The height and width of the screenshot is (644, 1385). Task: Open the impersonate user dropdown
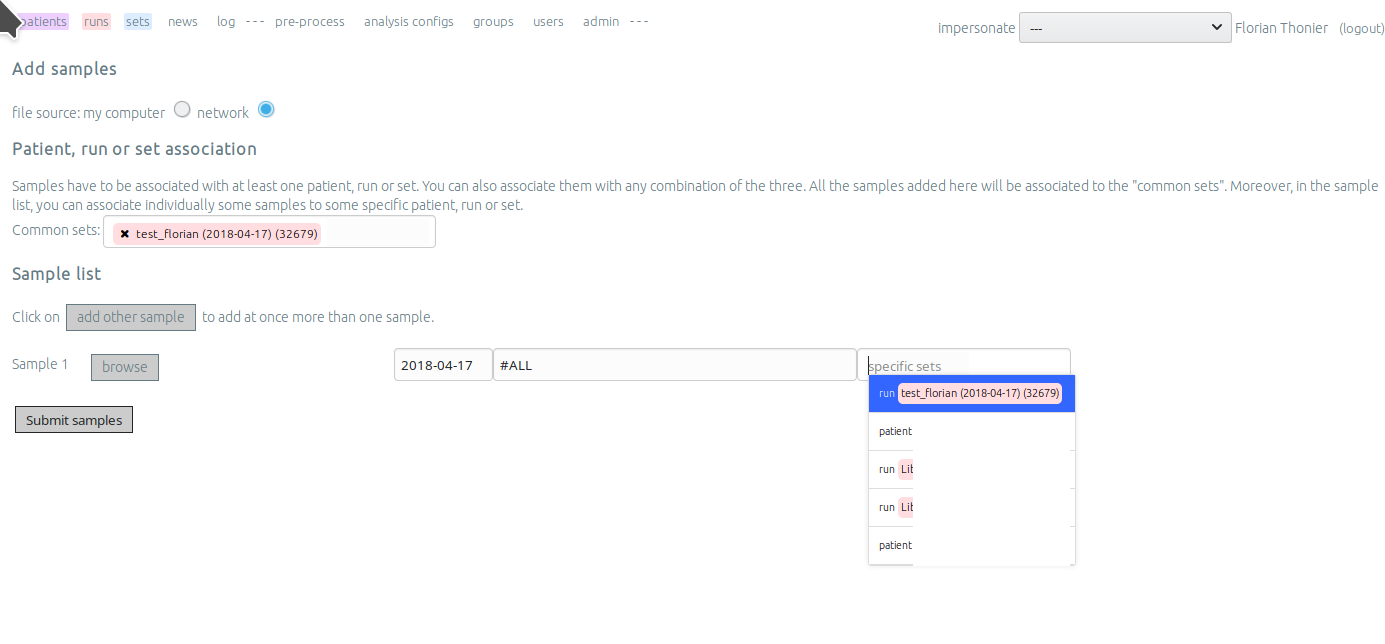[1125, 28]
